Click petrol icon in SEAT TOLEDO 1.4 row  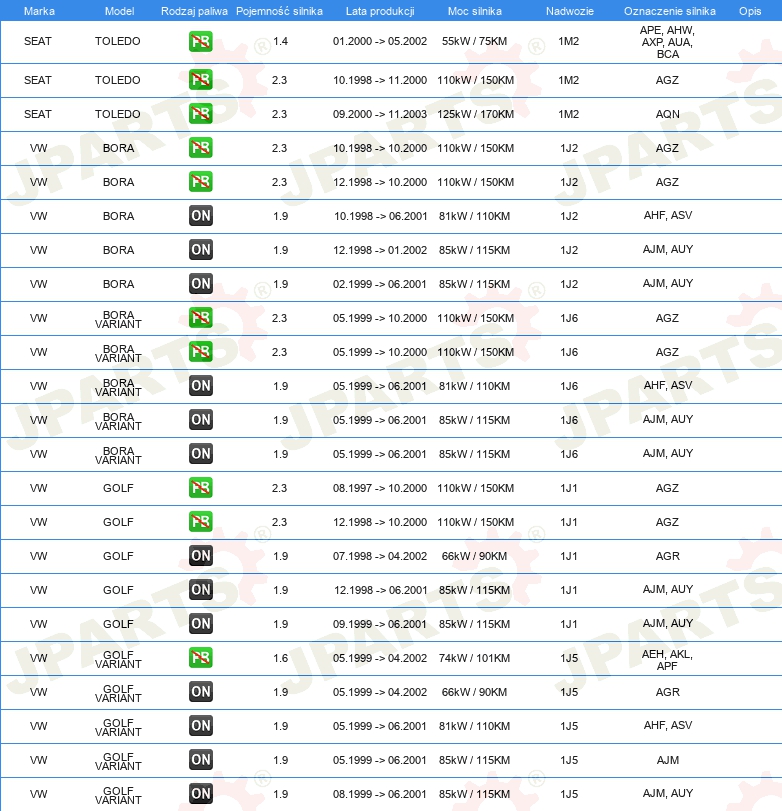click(201, 41)
